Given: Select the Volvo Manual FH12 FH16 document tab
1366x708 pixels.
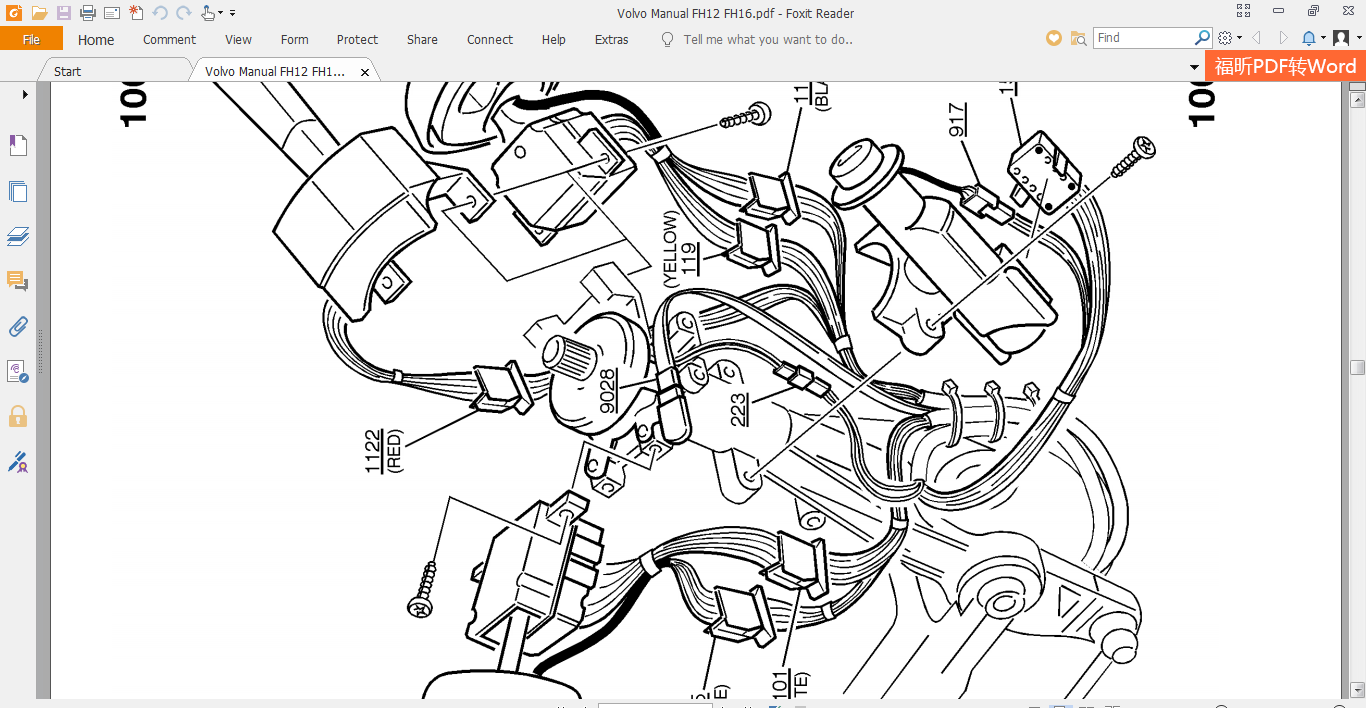Looking at the screenshot, I should pos(275,72).
